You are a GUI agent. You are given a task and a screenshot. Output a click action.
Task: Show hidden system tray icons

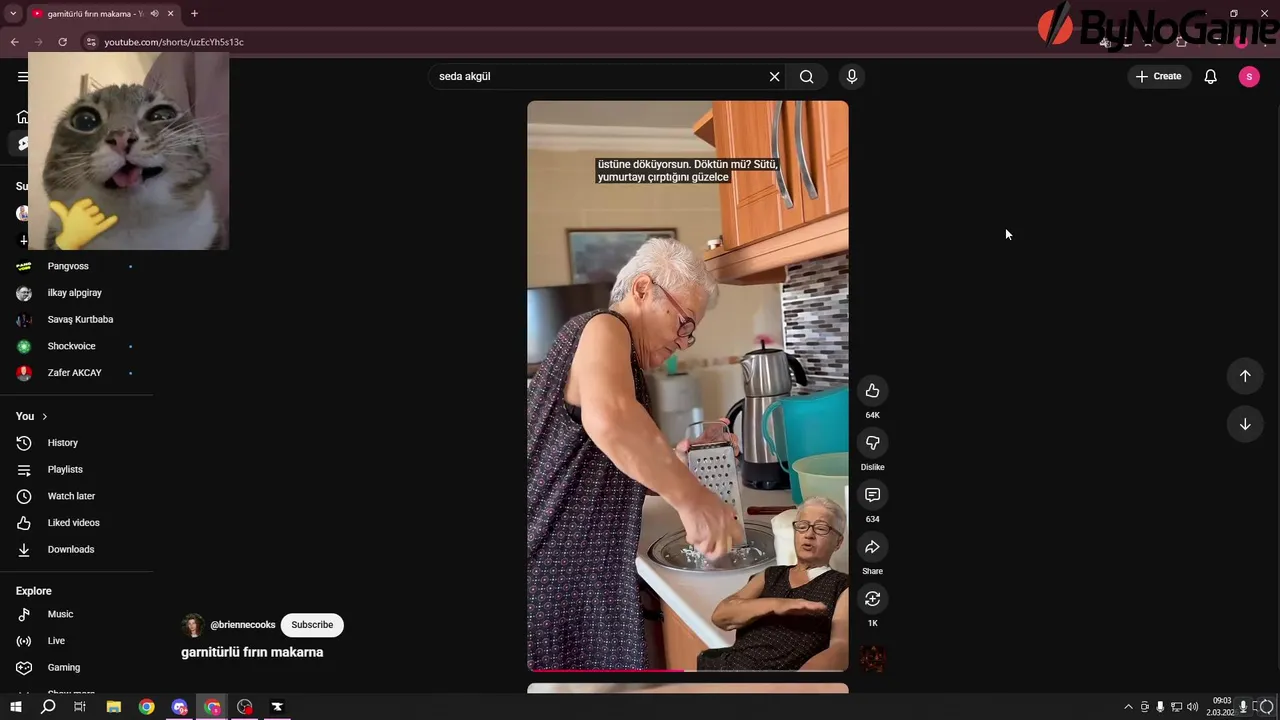point(1129,707)
